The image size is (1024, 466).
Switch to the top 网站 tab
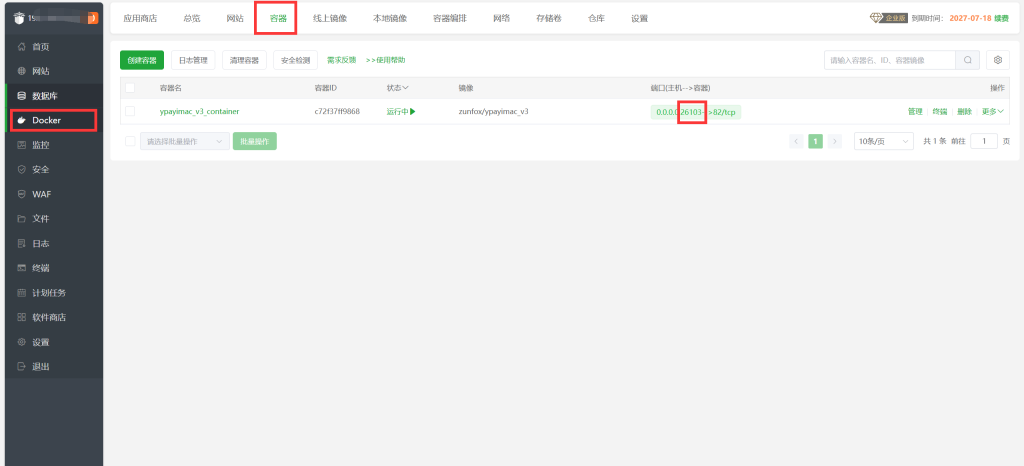click(x=235, y=18)
